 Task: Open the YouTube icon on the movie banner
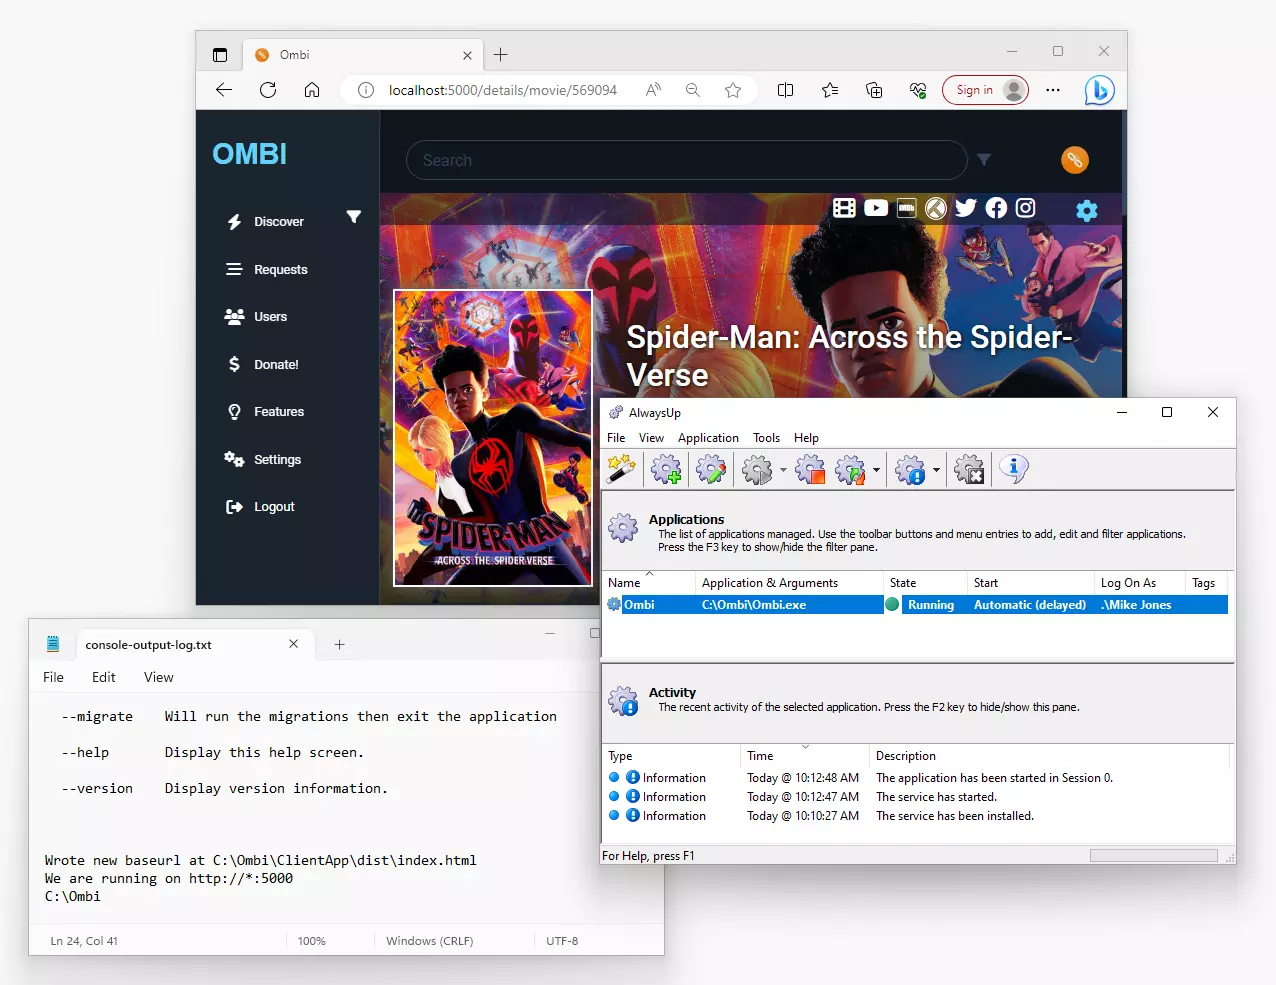[x=876, y=208]
